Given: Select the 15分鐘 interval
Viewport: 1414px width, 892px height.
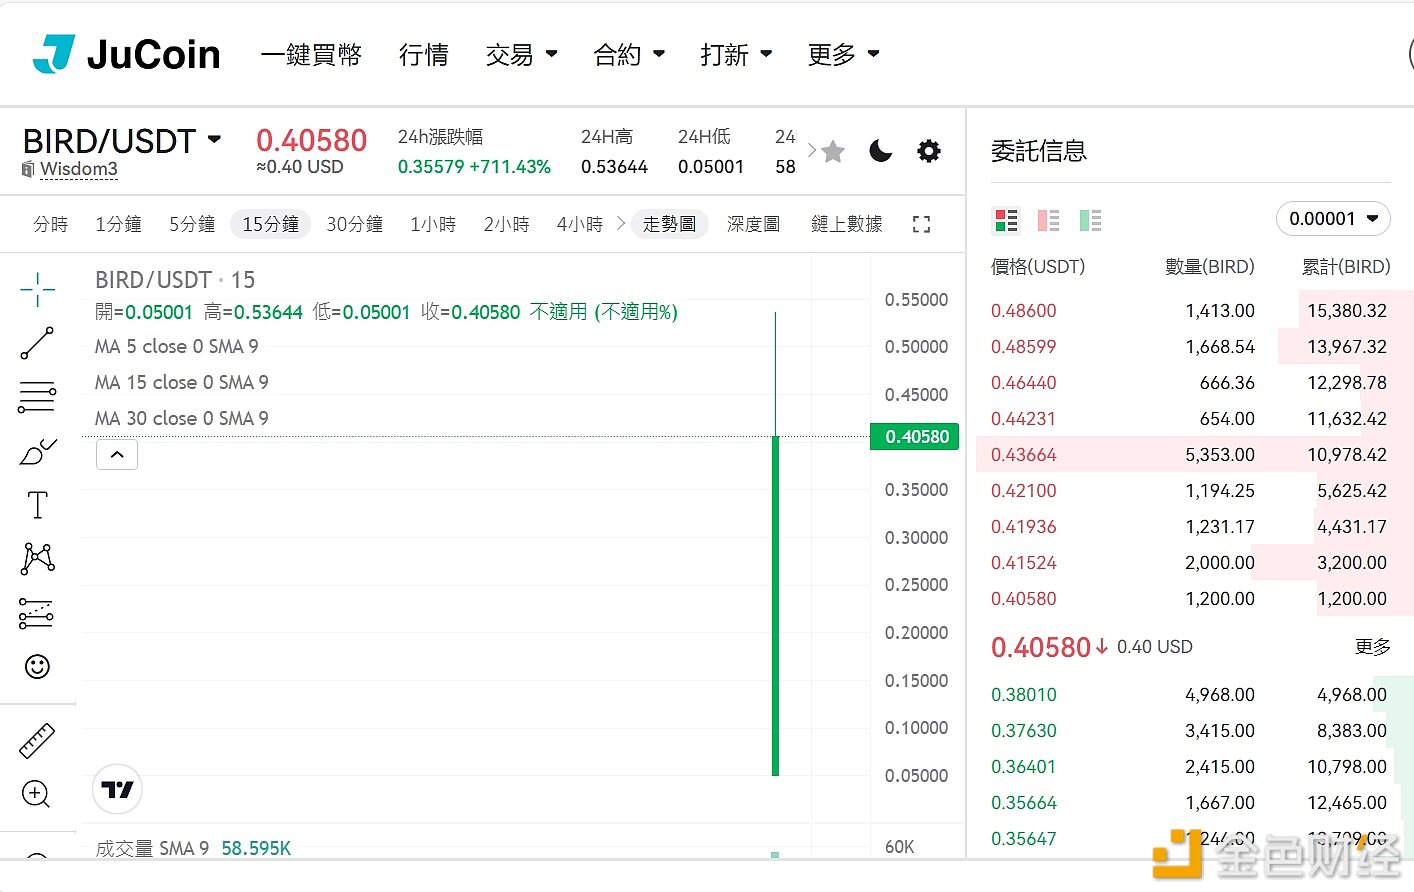Looking at the screenshot, I should click(x=270, y=224).
